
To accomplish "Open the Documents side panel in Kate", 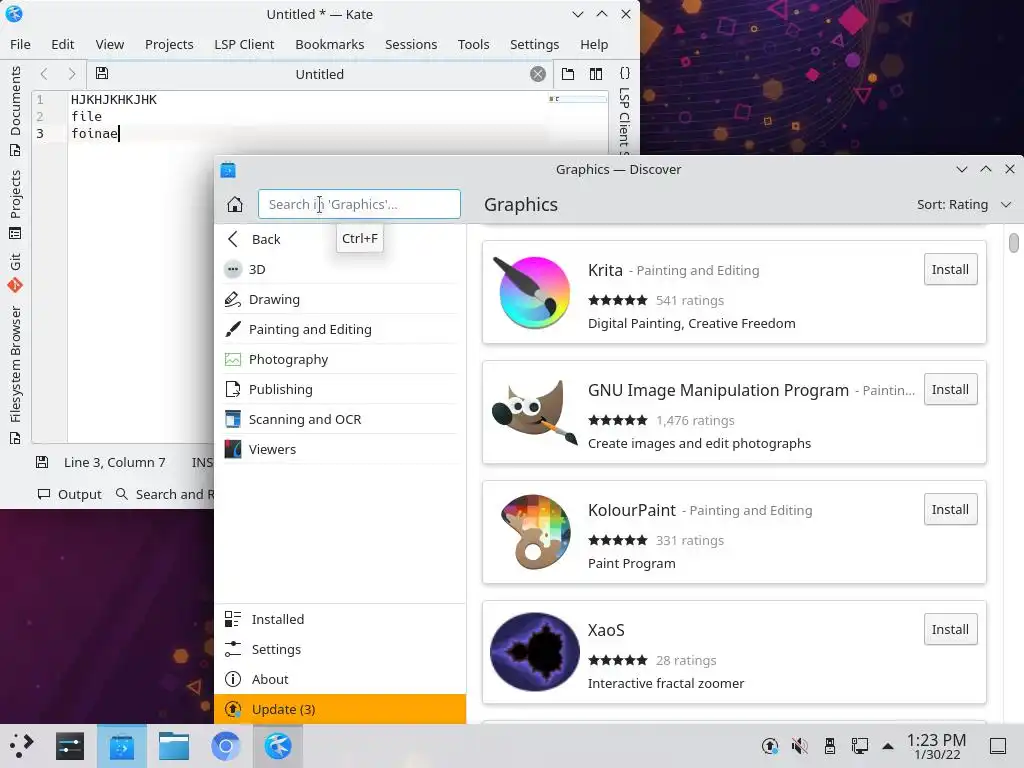I will [15, 110].
